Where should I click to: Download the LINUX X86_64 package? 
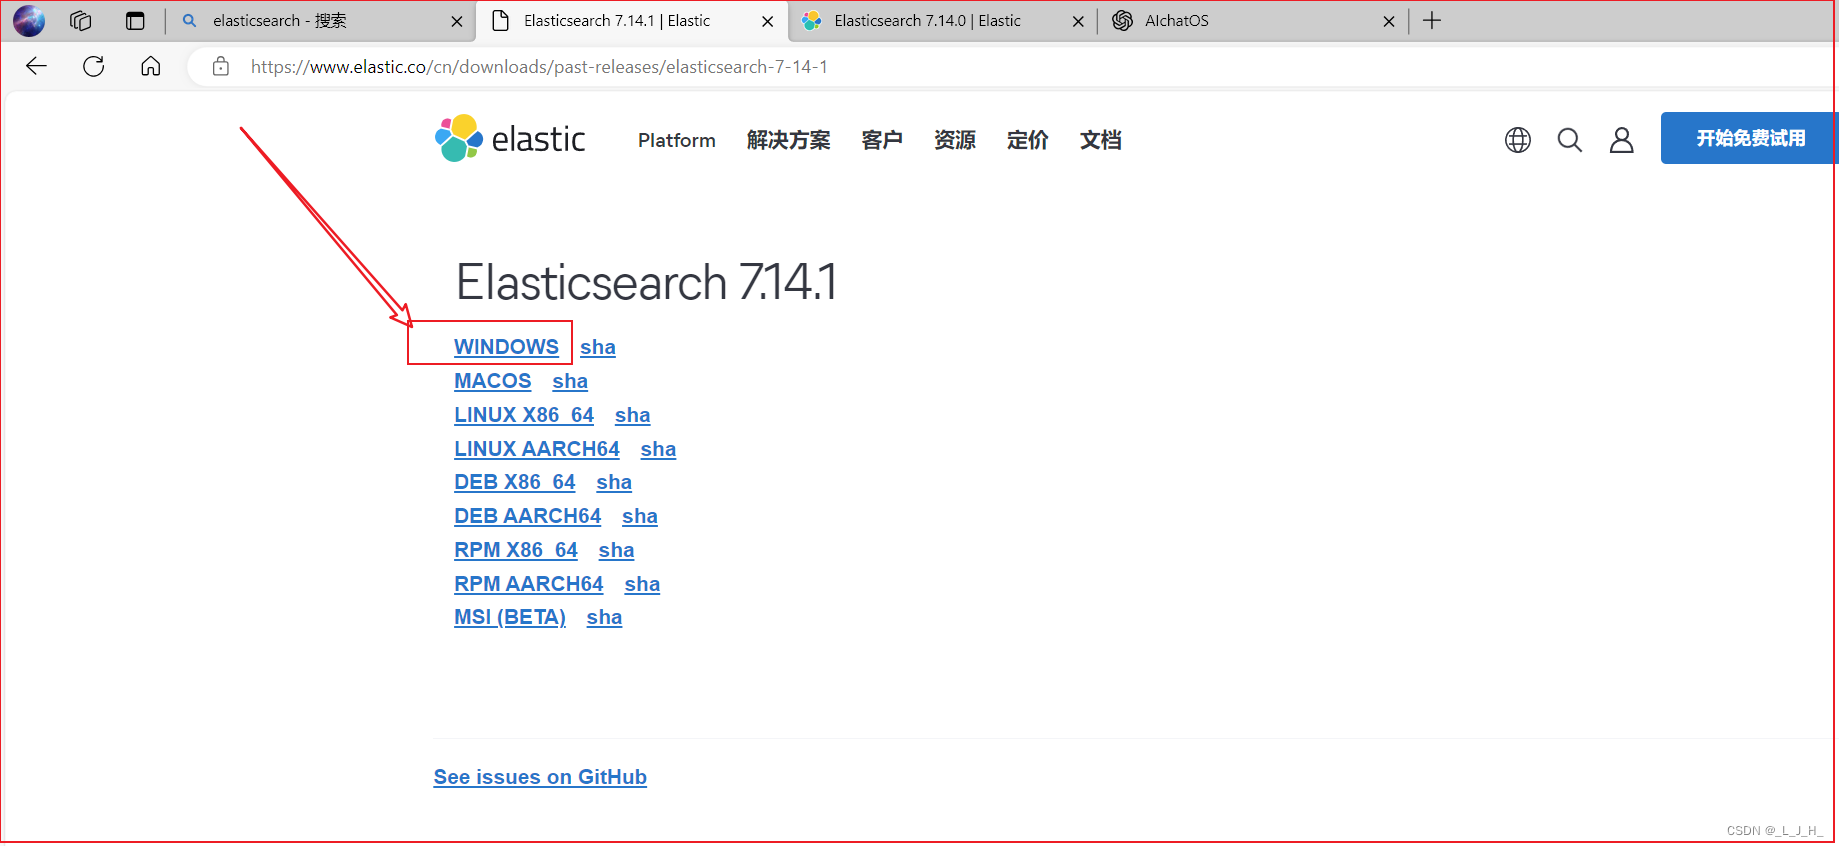[x=524, y=415]
